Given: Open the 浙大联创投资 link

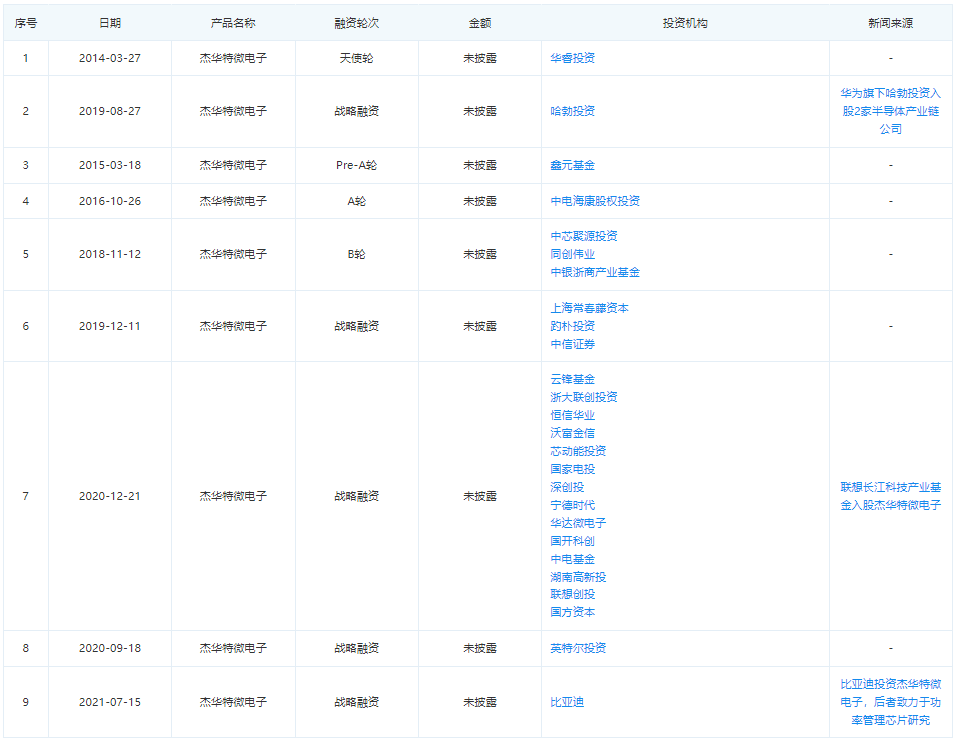Looking at the screenshot, I should [584, 397].
